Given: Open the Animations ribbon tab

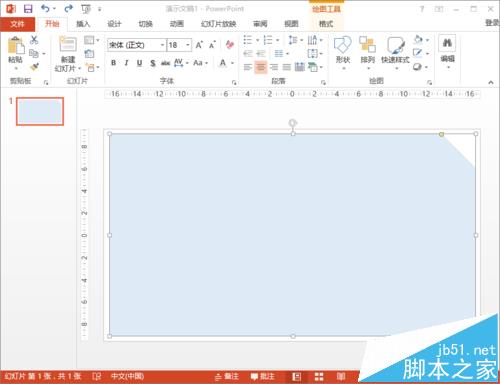Looking at the screenshot, I should [177, 24].
